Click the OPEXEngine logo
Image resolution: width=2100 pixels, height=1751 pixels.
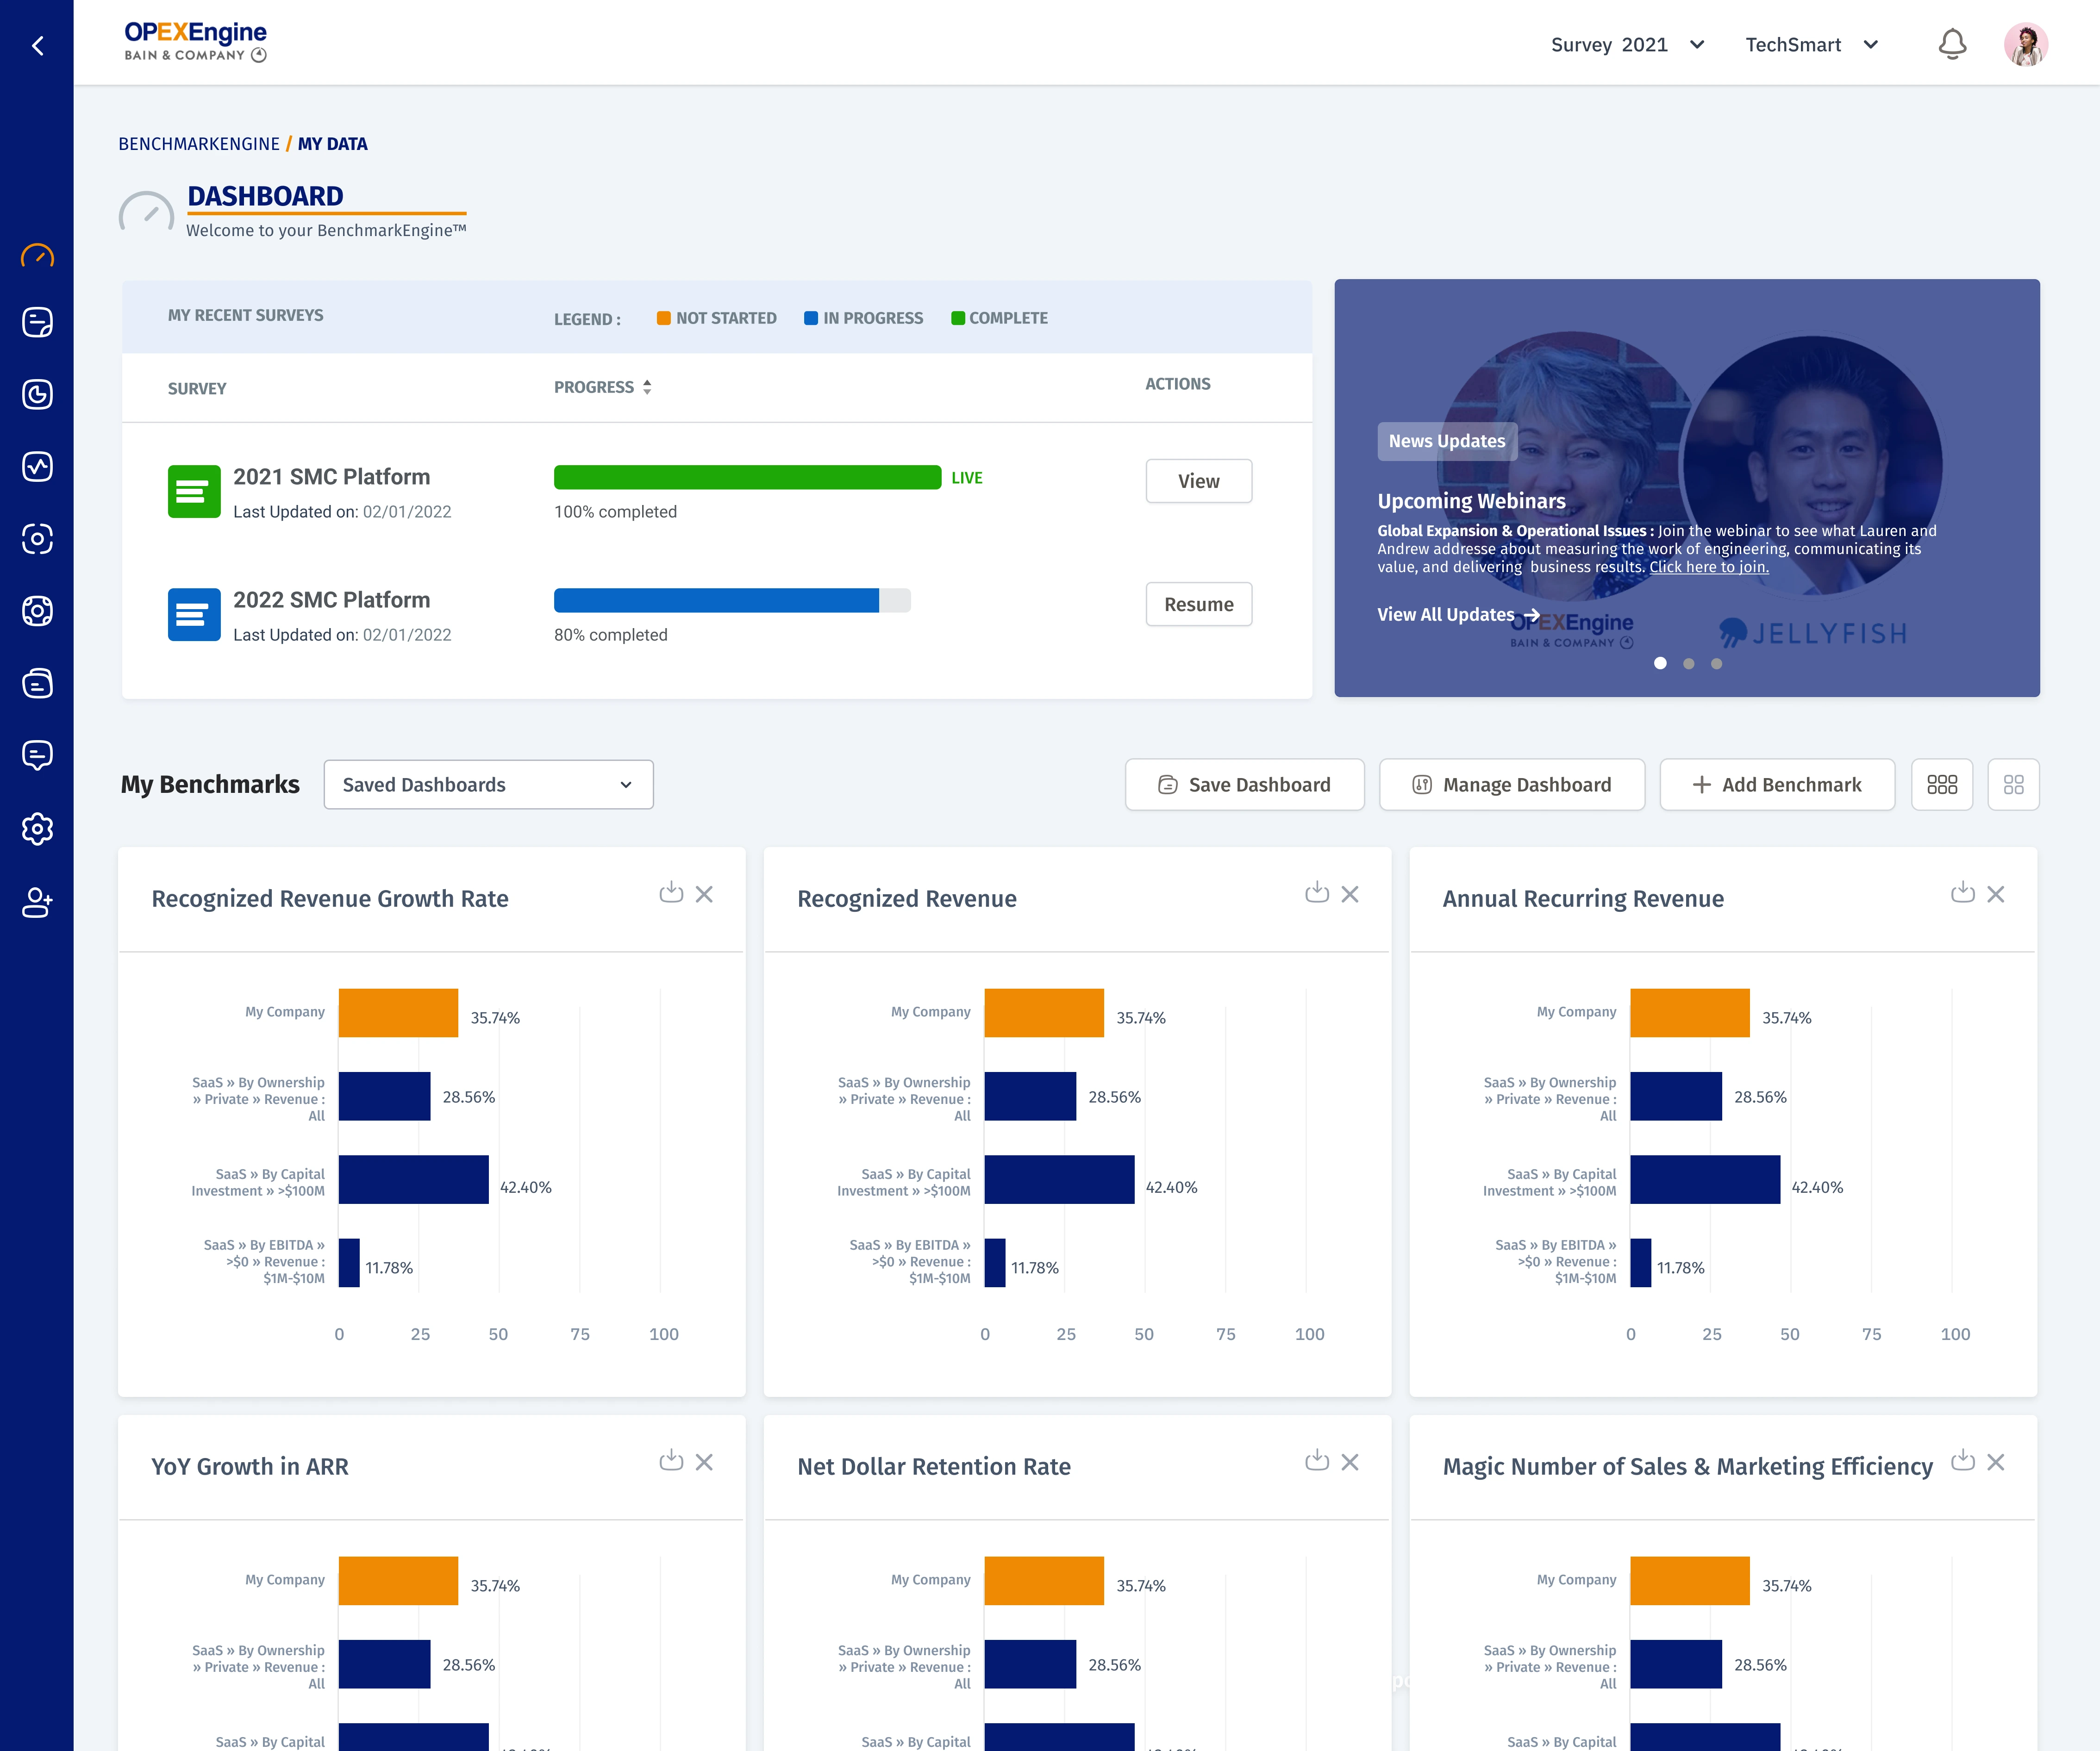tap(195, 42)
